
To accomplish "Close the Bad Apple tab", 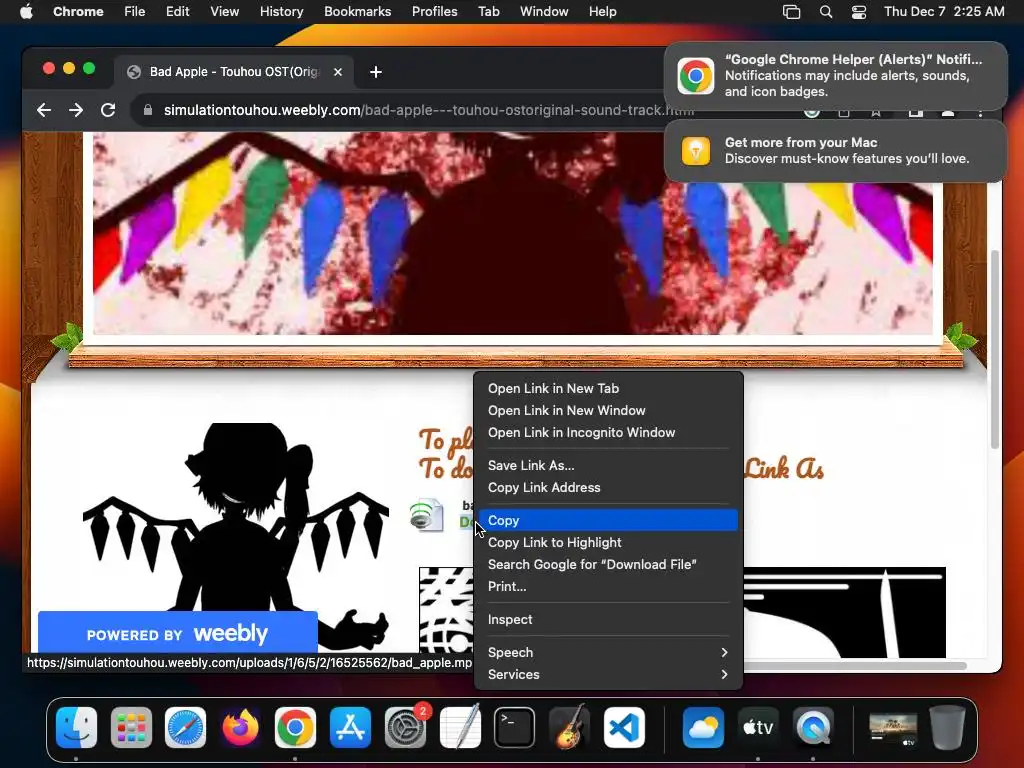I will [338, 72].
